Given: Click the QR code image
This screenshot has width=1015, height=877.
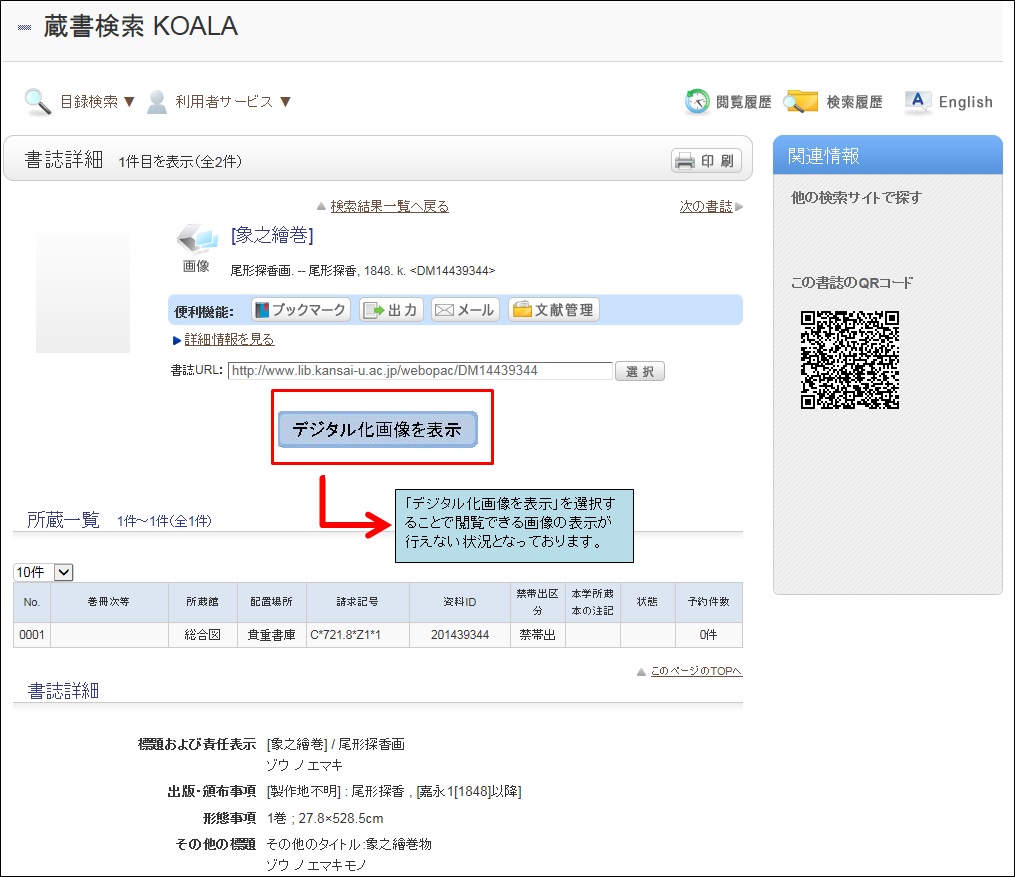Looking at the screenshot, I should point(850,360).
